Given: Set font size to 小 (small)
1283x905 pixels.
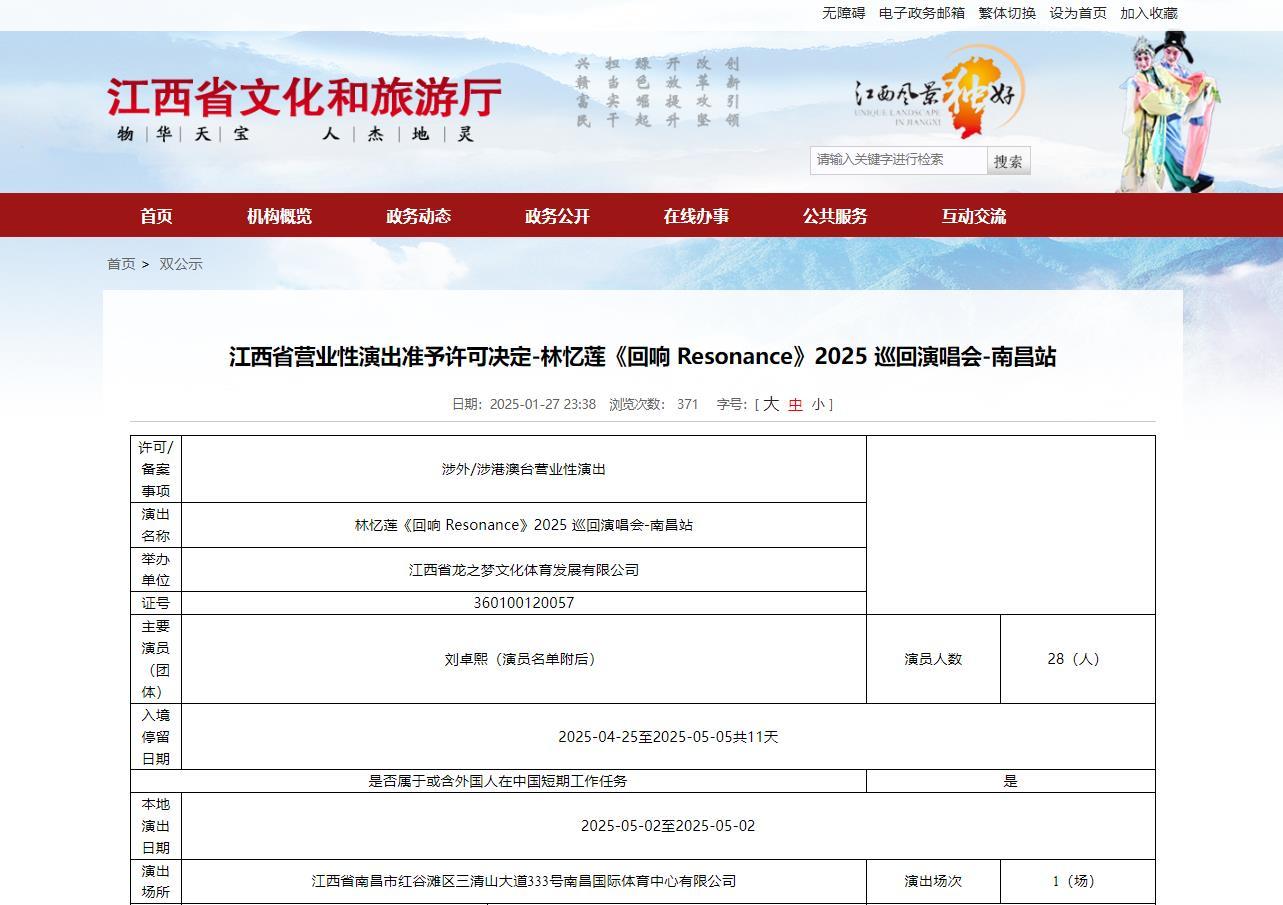Looking at the screenshot, I should (818, 405).
